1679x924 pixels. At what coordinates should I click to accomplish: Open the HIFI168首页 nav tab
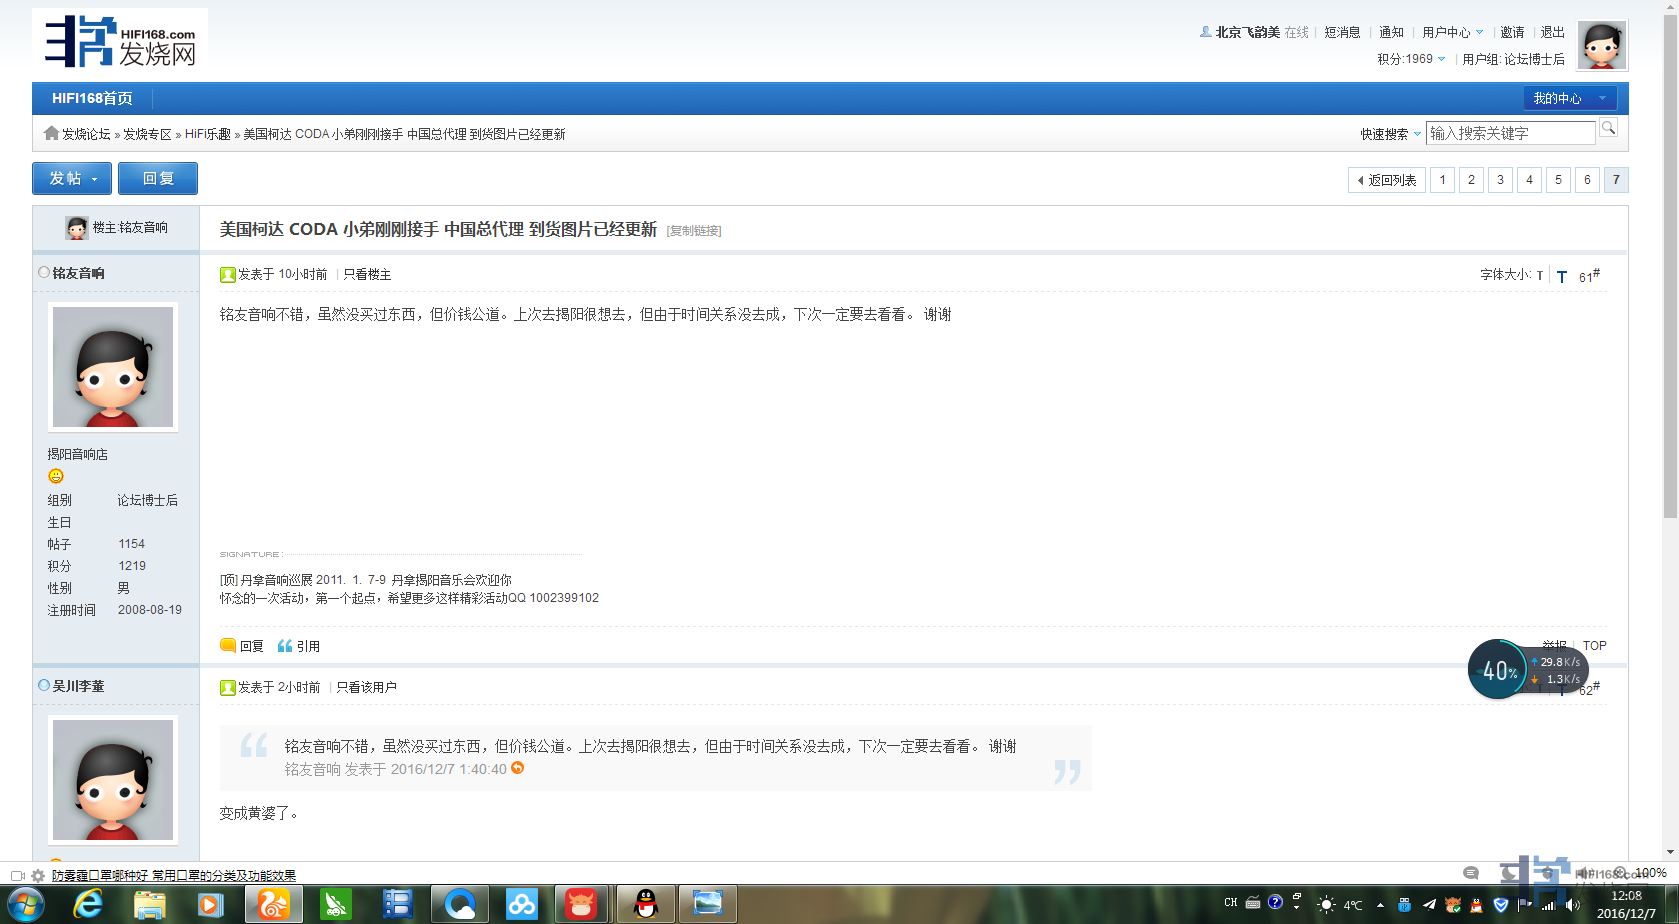[92, 98]
